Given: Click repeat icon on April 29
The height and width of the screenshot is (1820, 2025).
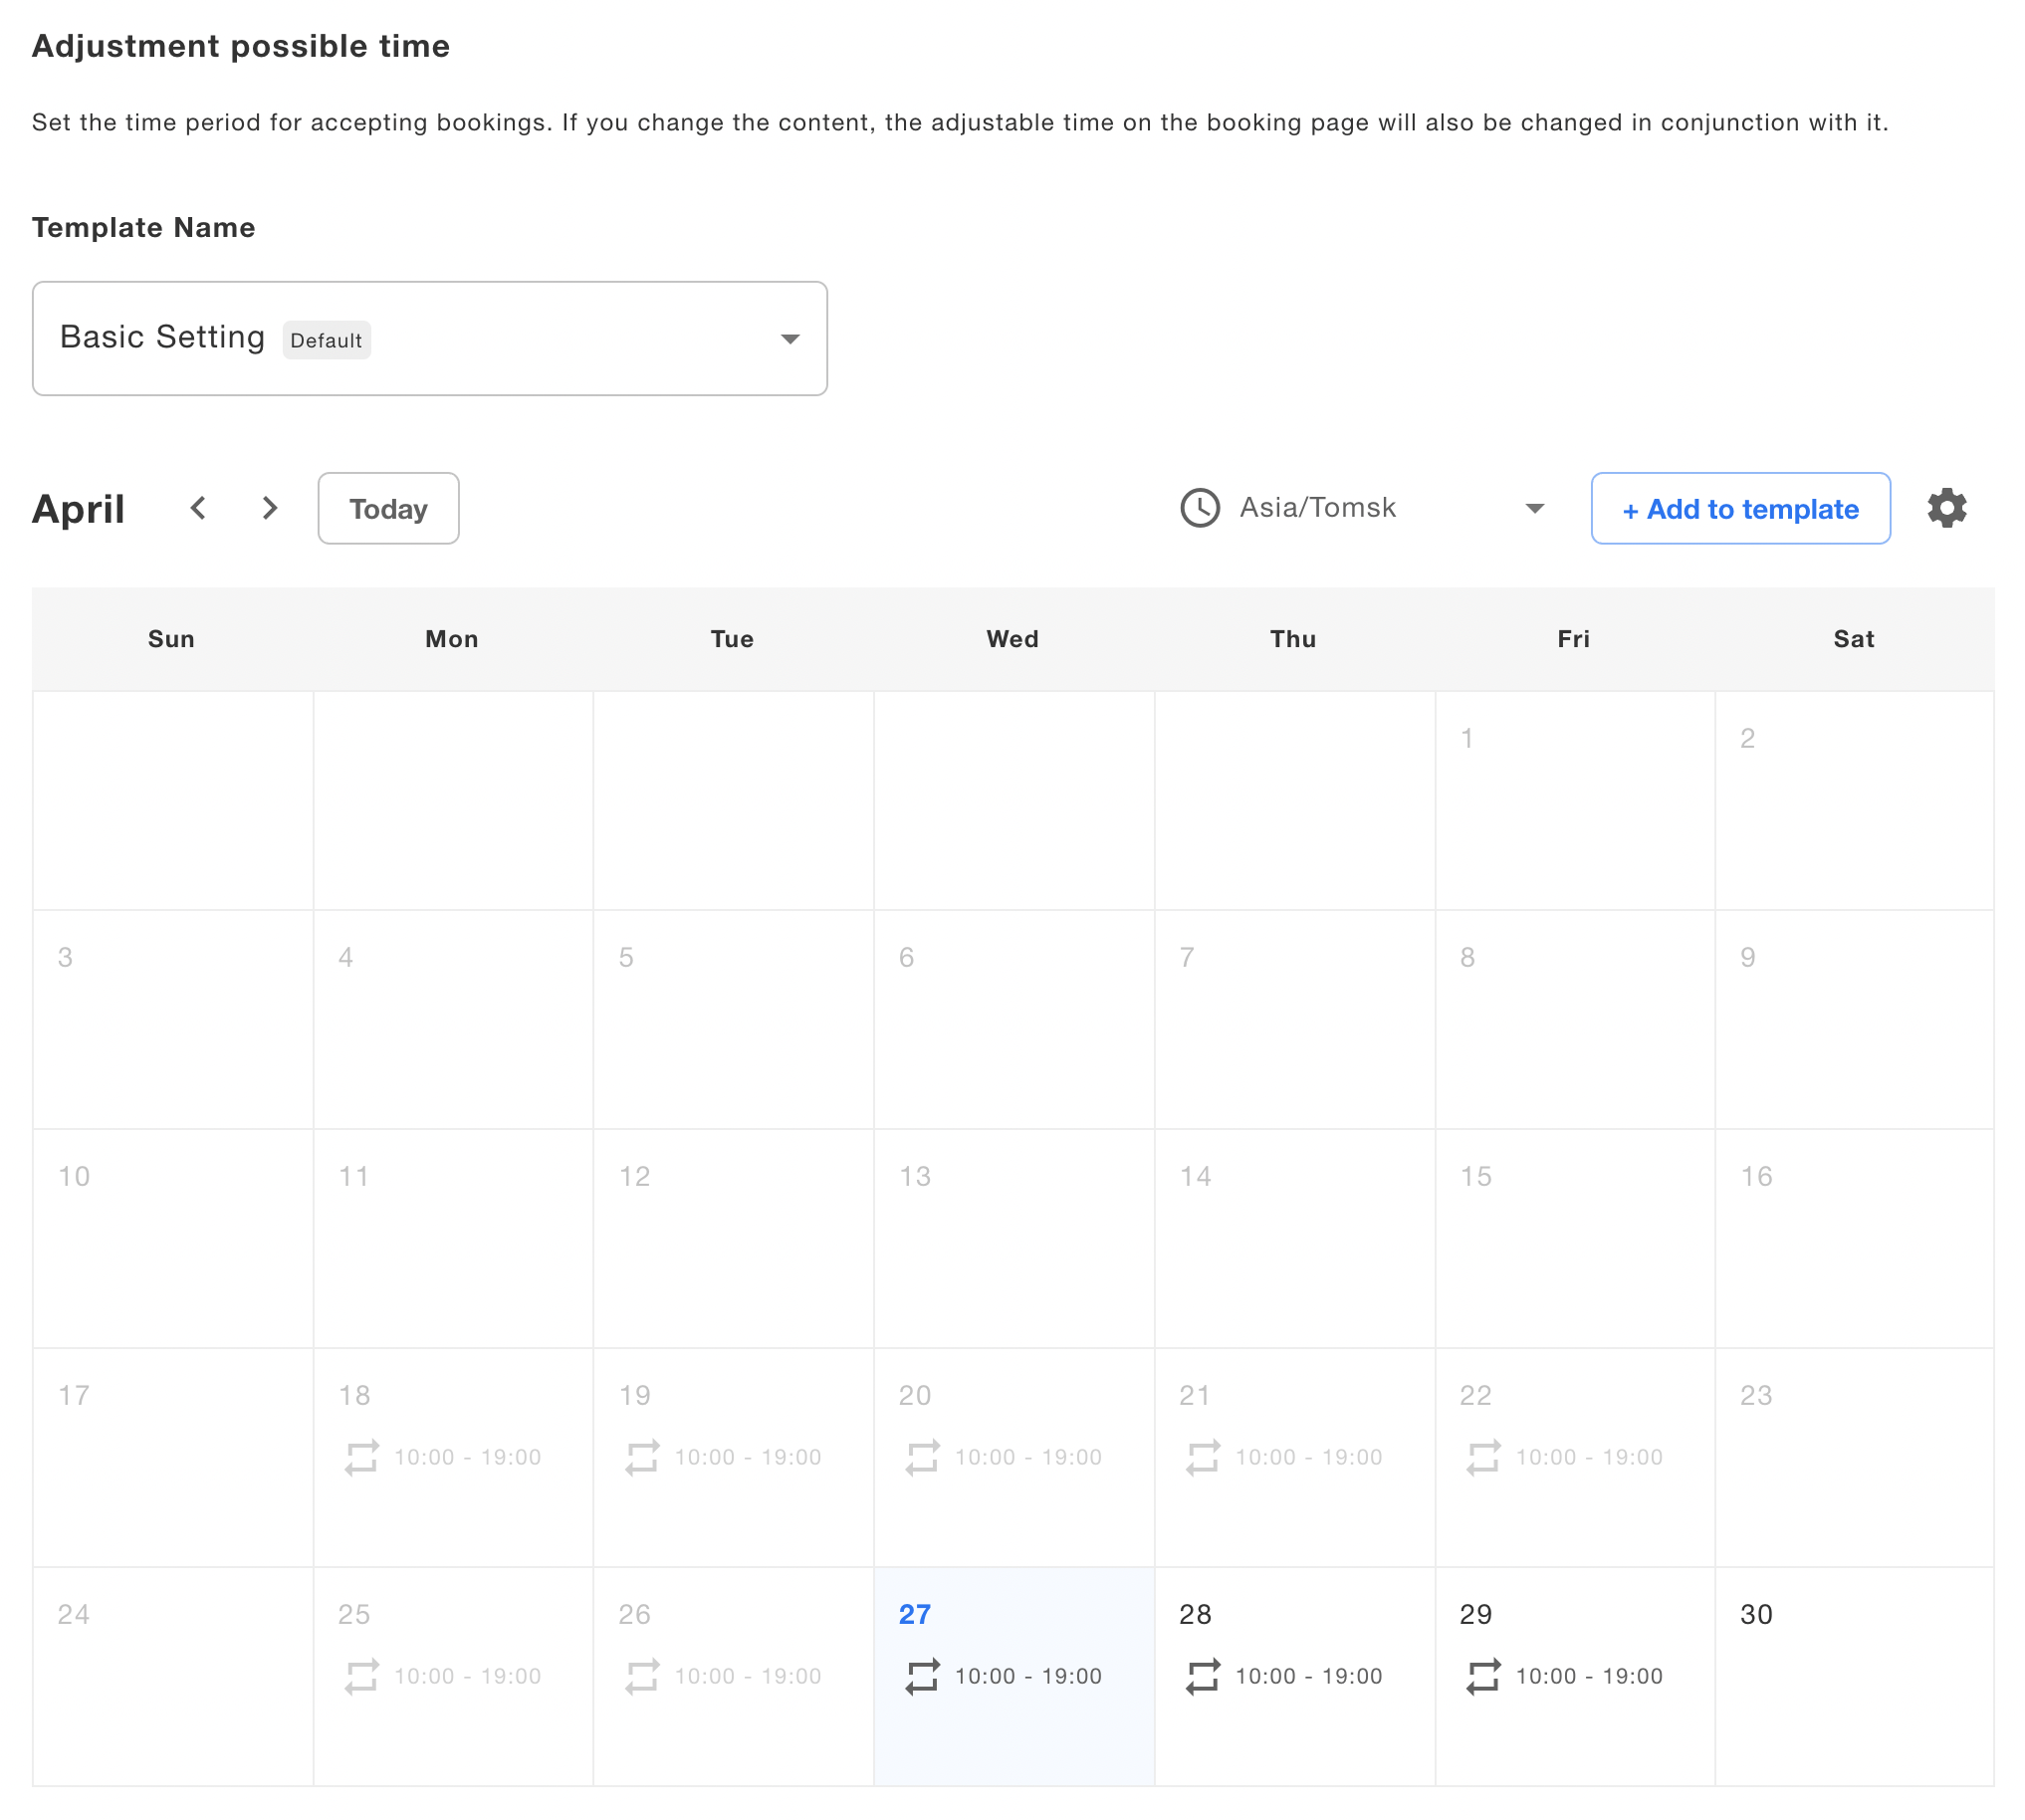Looking at the screenshot, I should coord(1483,1676).
